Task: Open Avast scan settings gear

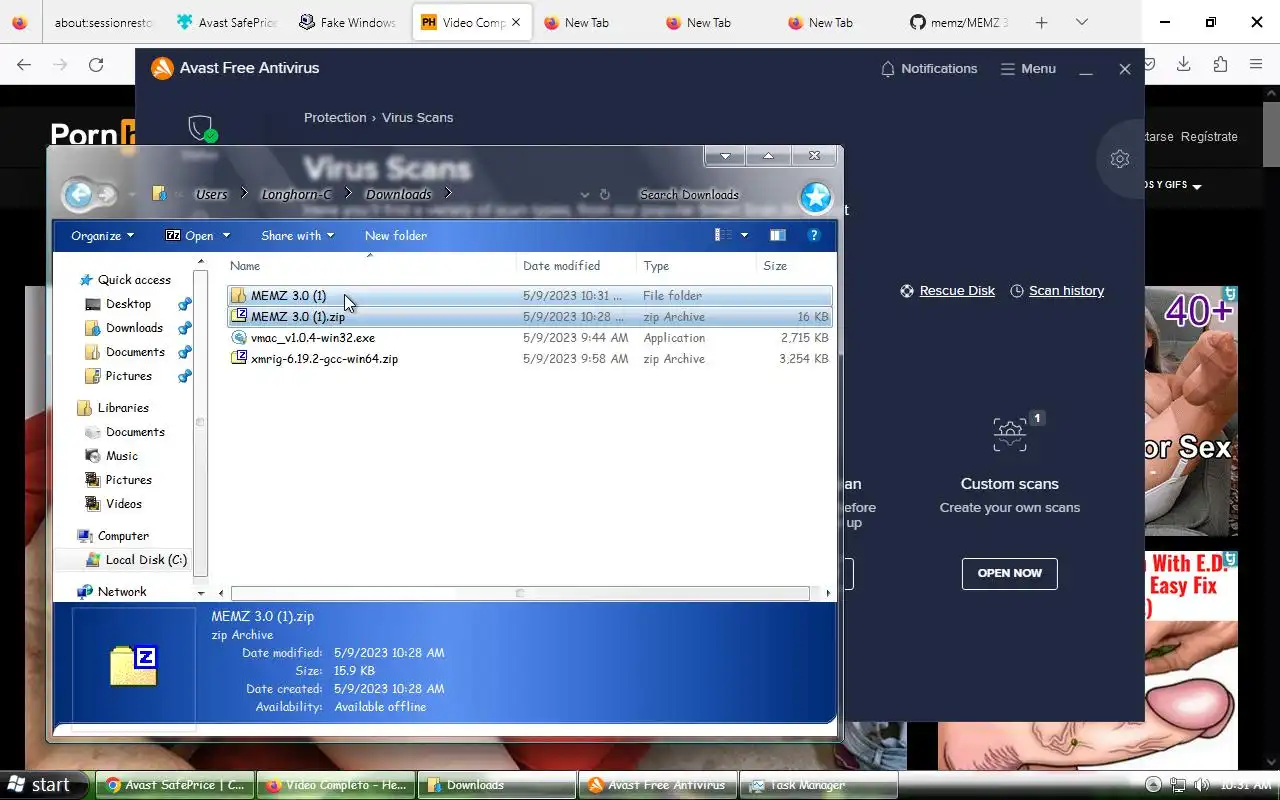Action: (x=1120, y=159)
